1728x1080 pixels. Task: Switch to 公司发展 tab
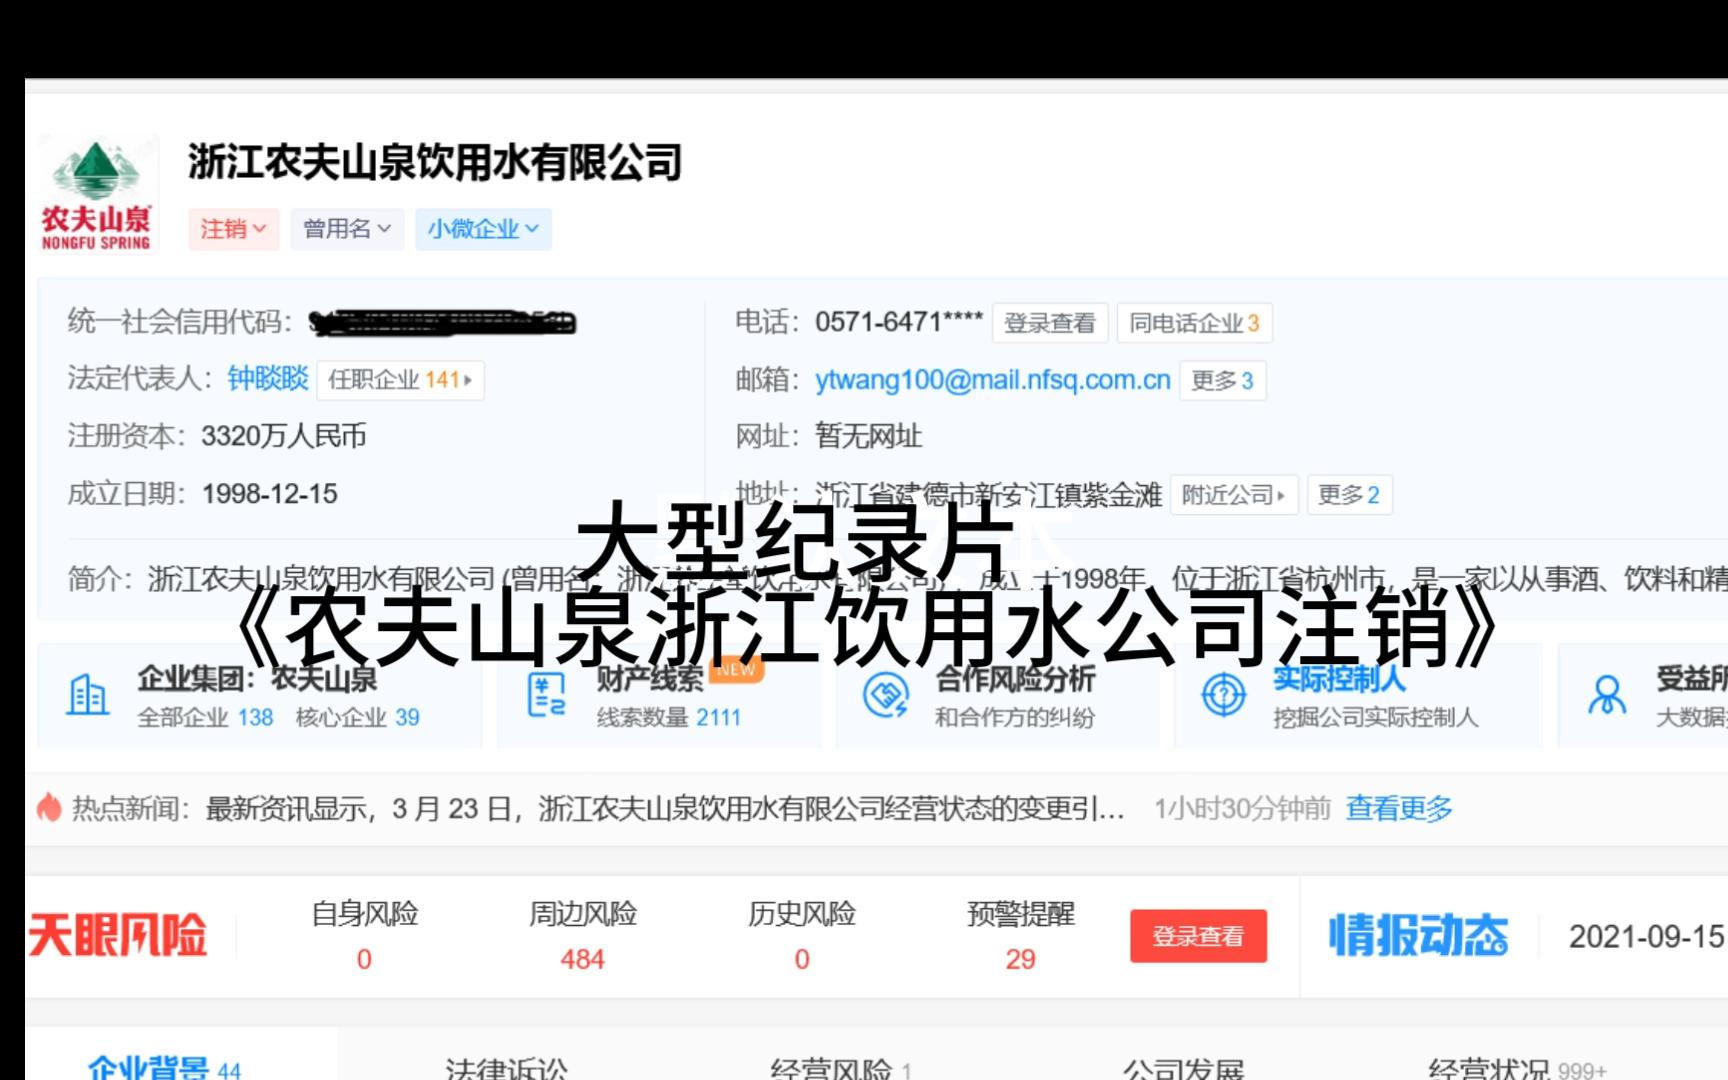[1183, 1068]
